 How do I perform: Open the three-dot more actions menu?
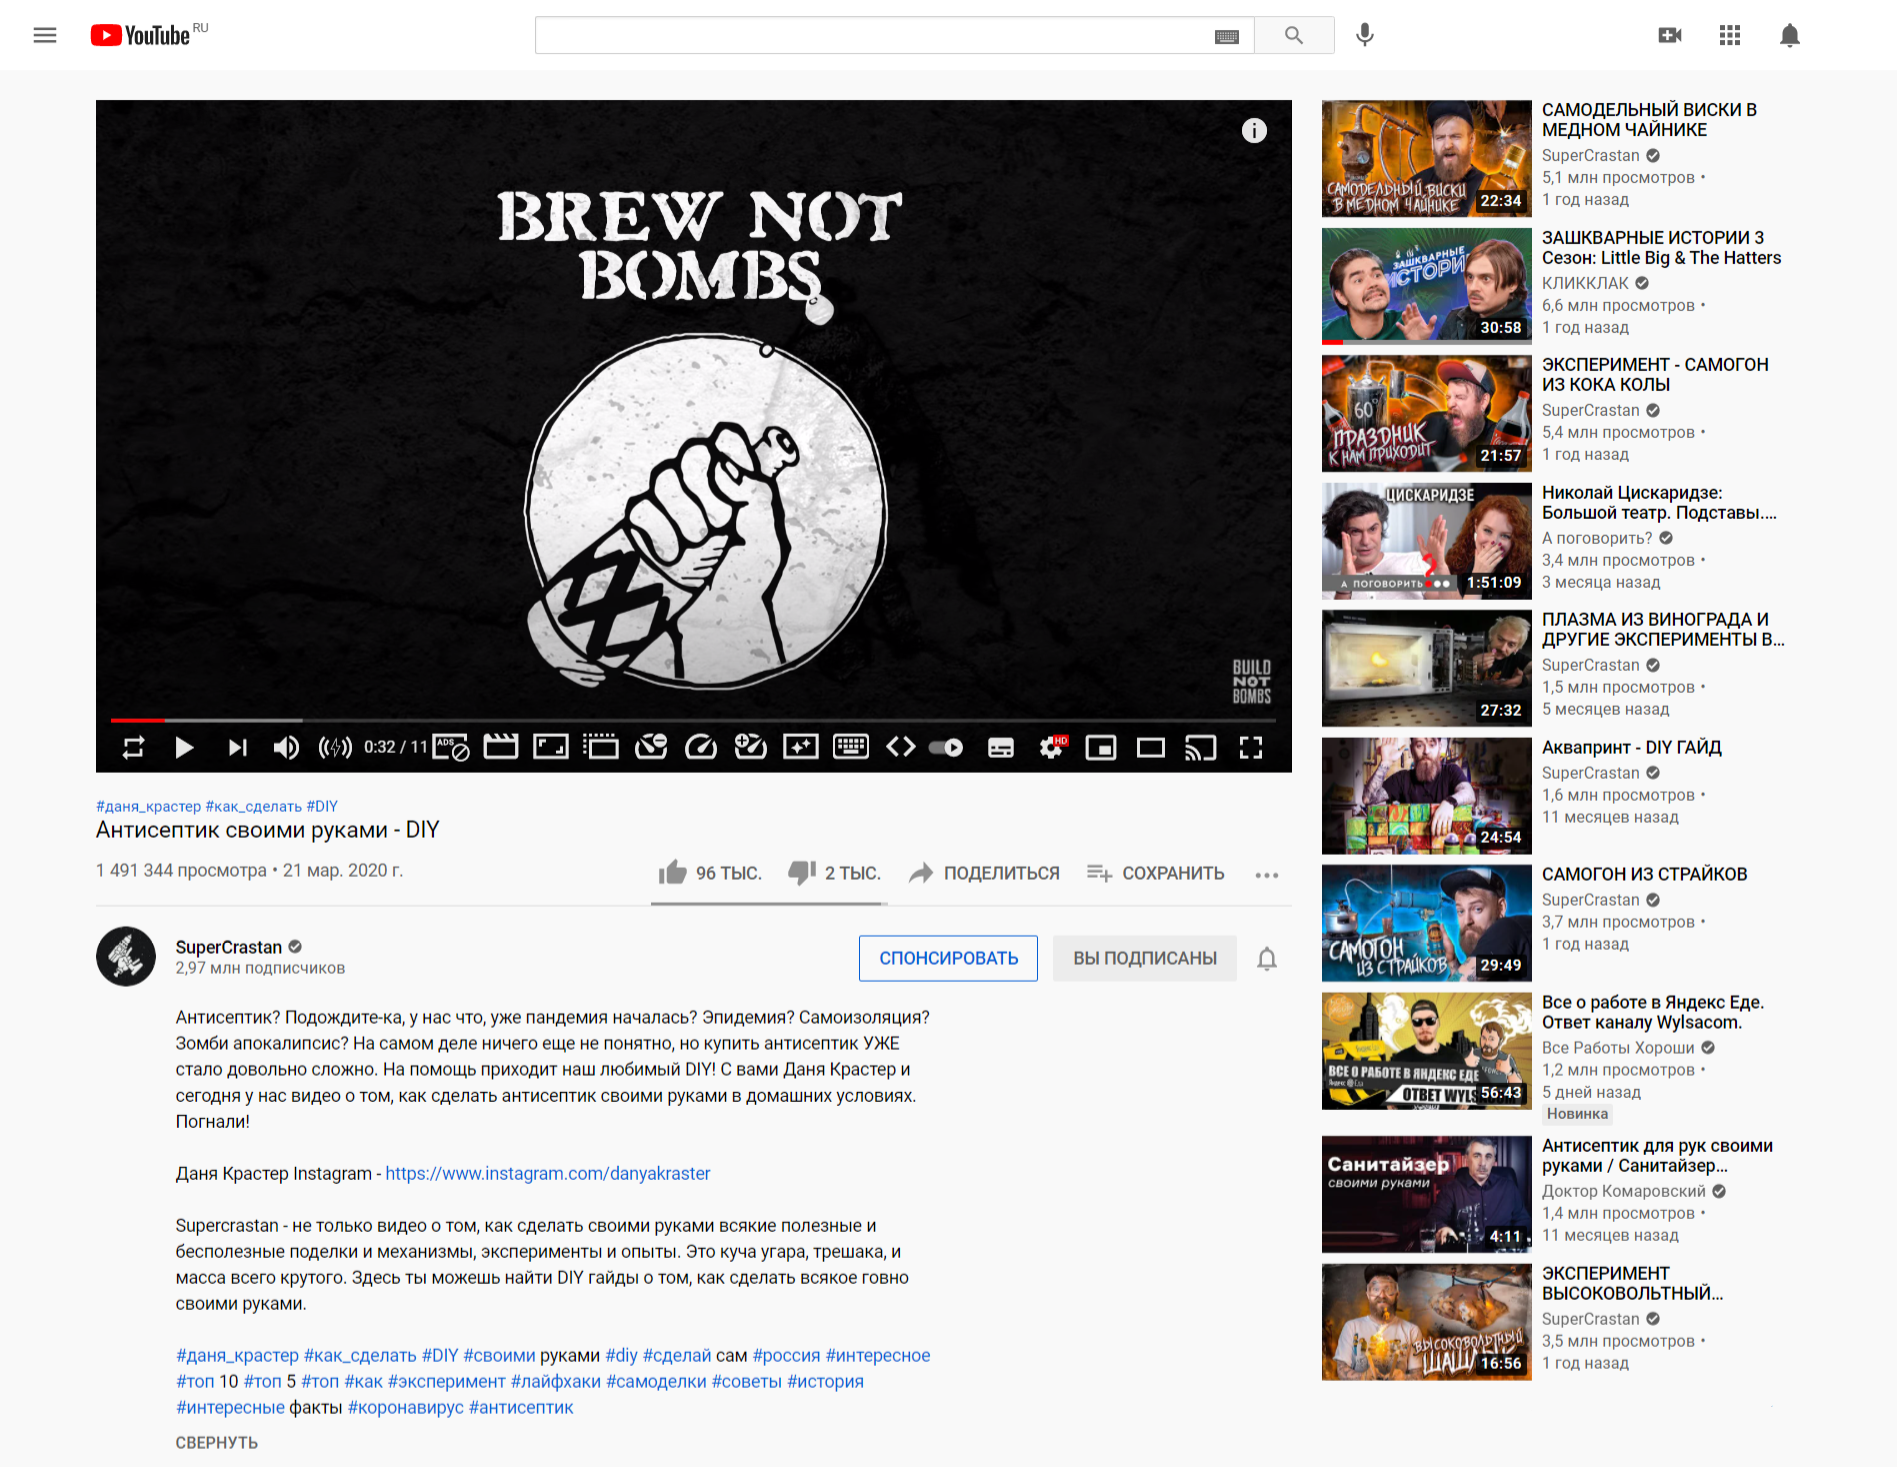(1267, 875)
